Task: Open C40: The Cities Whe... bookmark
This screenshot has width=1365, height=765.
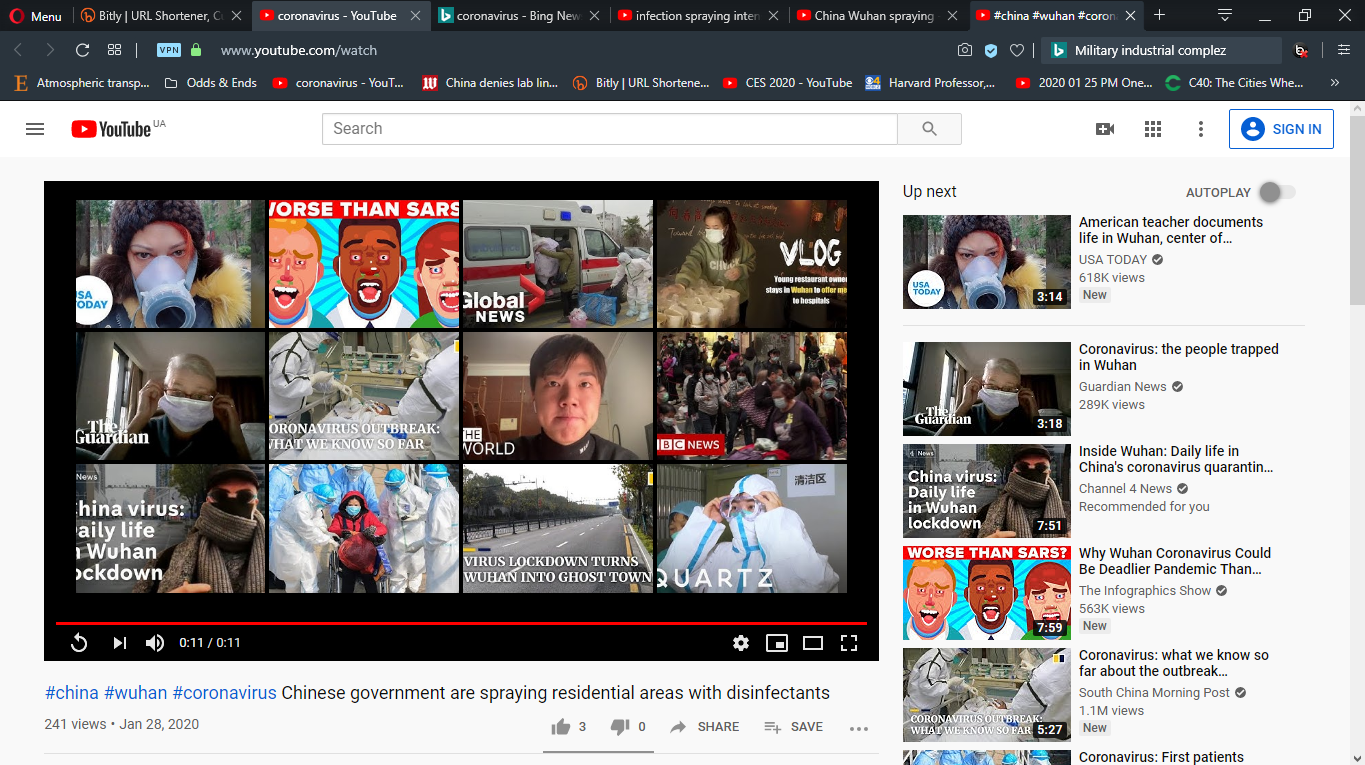Action: click(1234, 83)
